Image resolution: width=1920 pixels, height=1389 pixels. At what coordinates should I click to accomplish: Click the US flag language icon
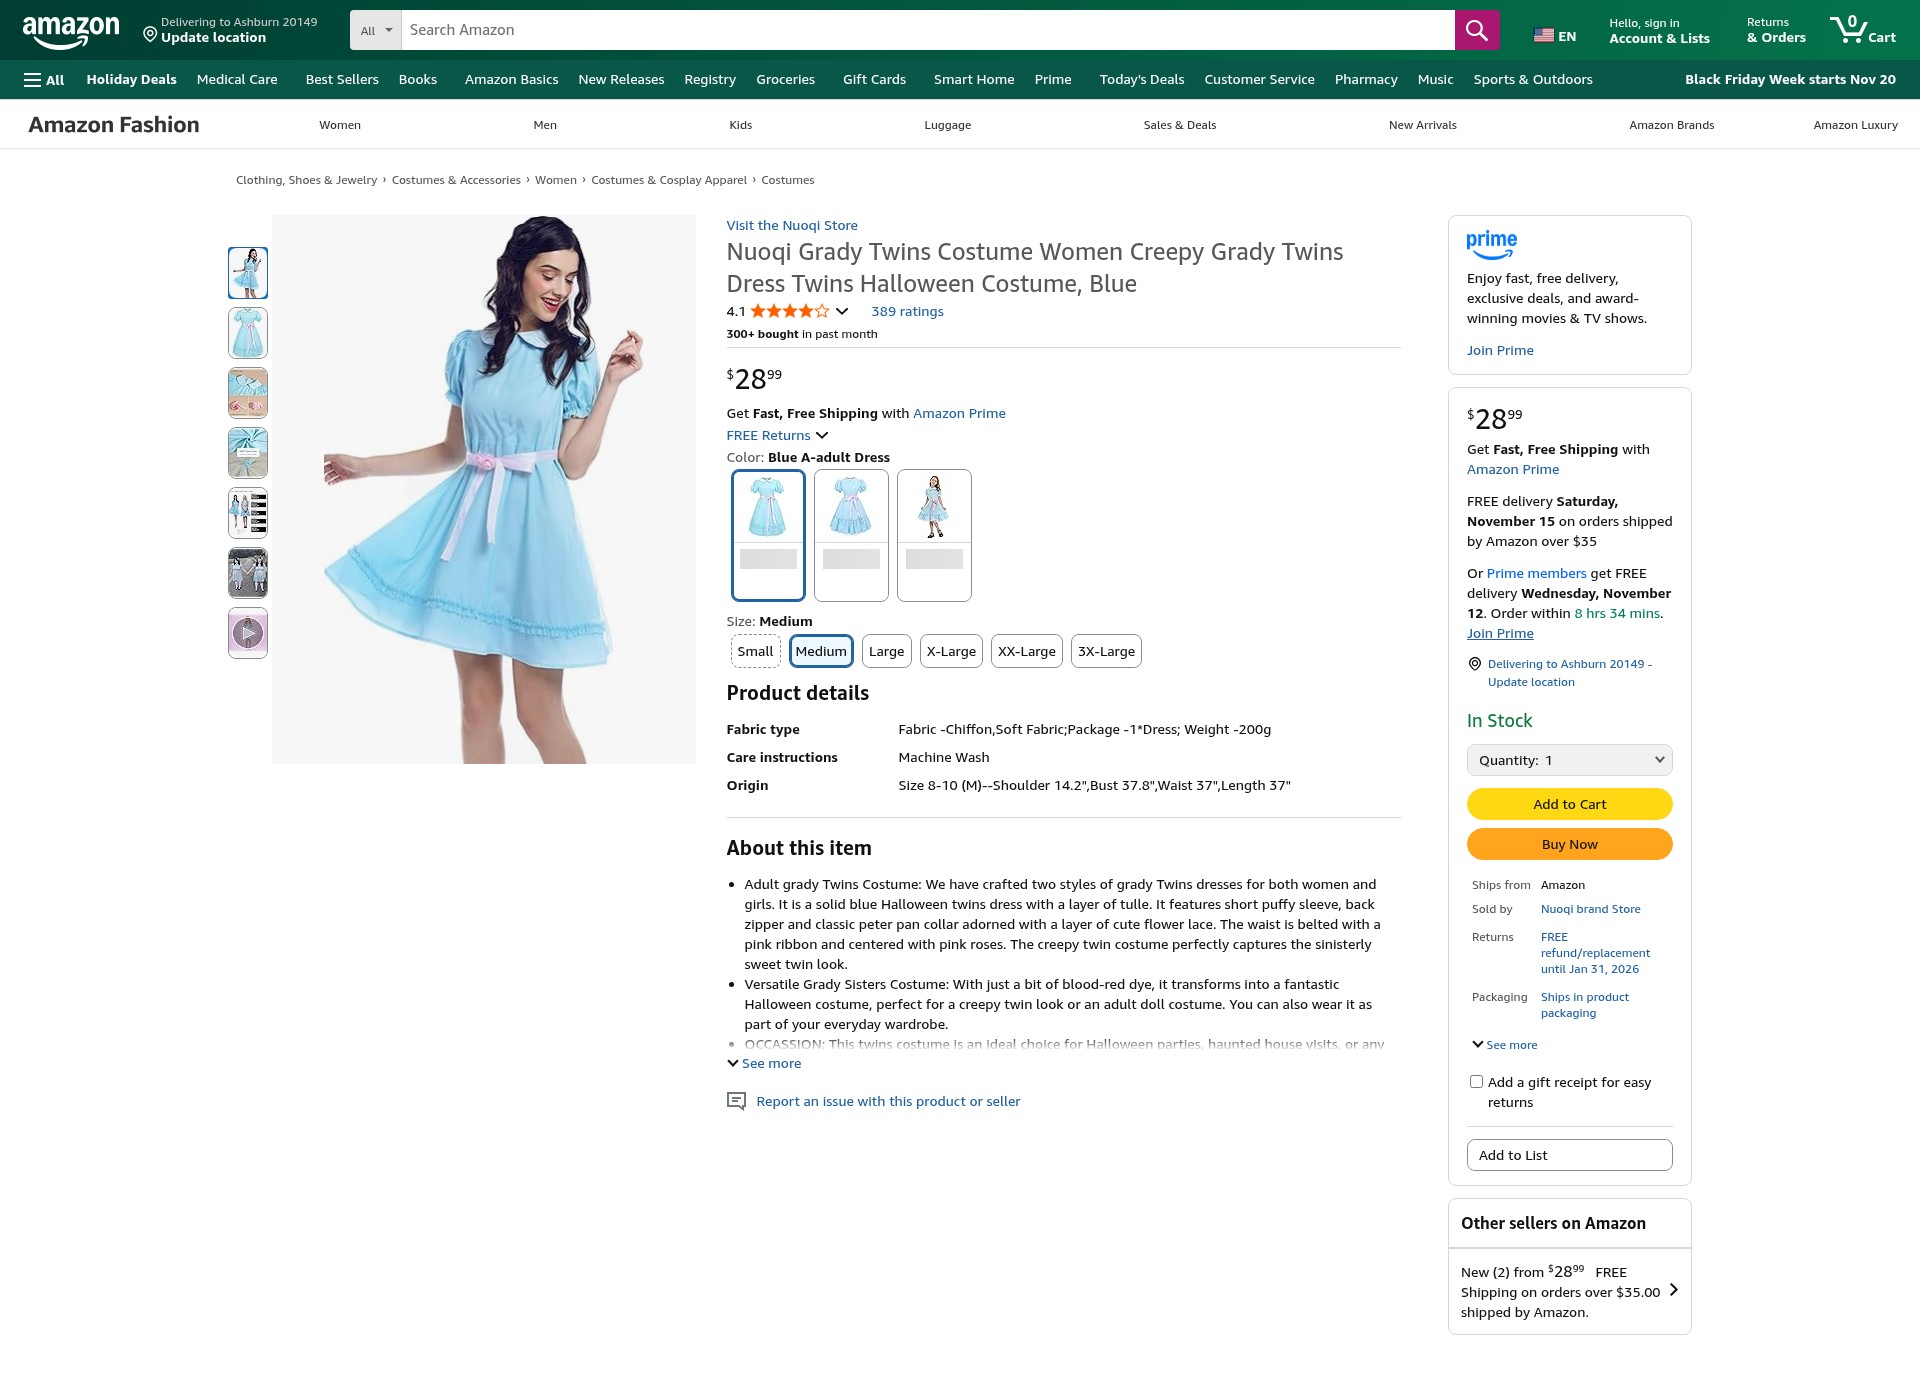pos(1544,36)
